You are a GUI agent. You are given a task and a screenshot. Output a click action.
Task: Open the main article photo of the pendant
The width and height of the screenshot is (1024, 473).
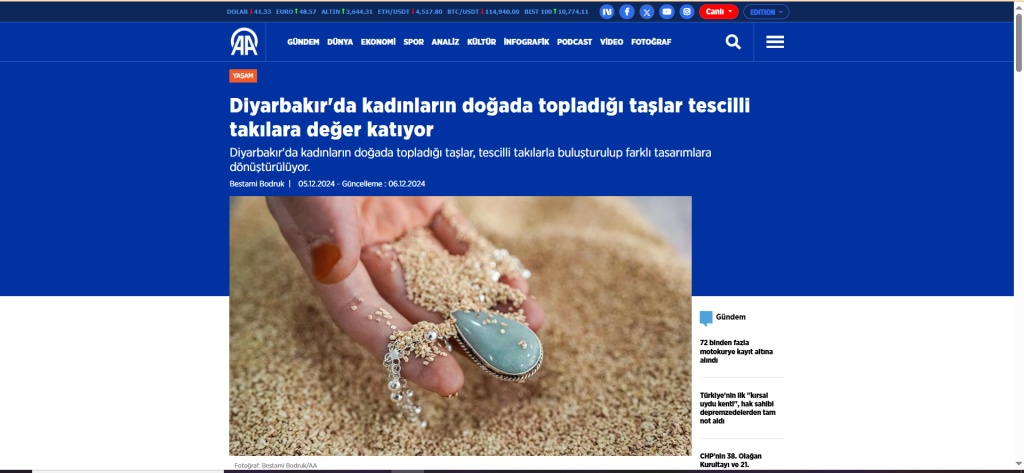click(460, 325)
